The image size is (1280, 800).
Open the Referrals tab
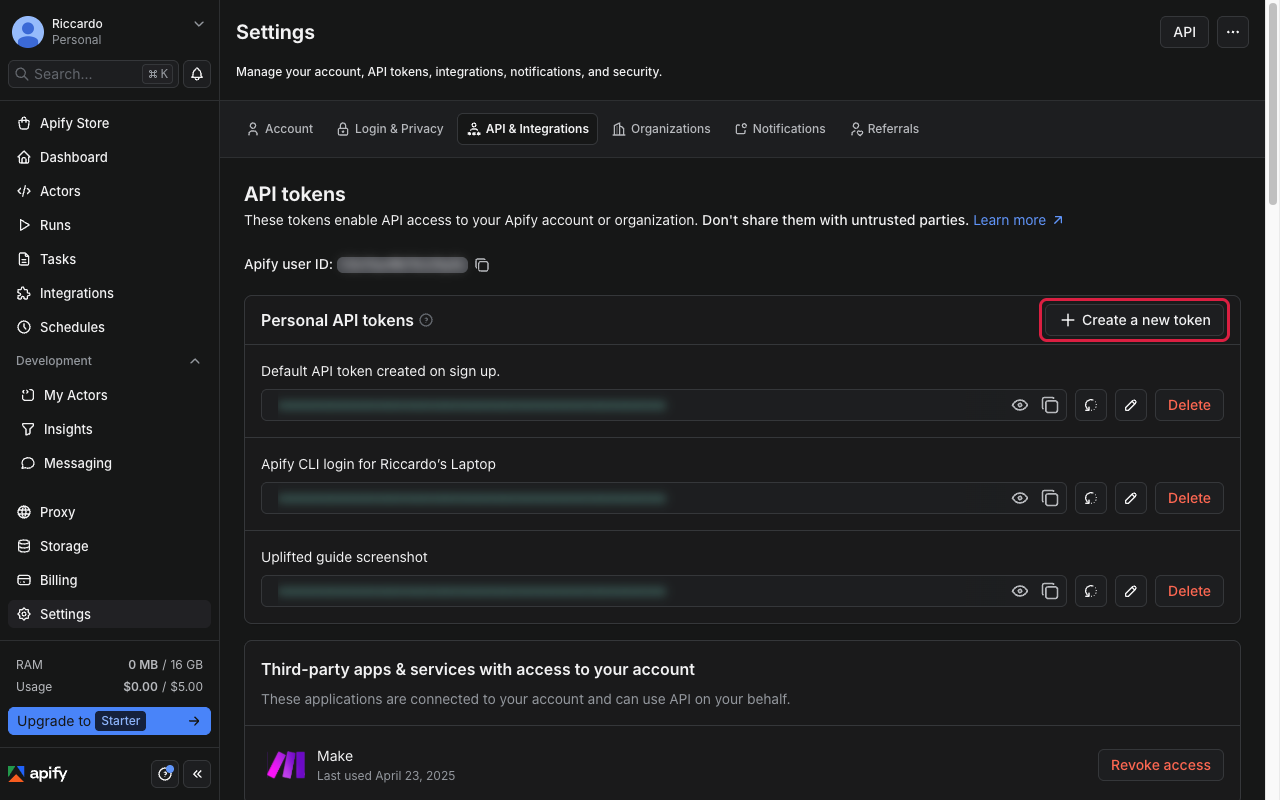point(884,129)
